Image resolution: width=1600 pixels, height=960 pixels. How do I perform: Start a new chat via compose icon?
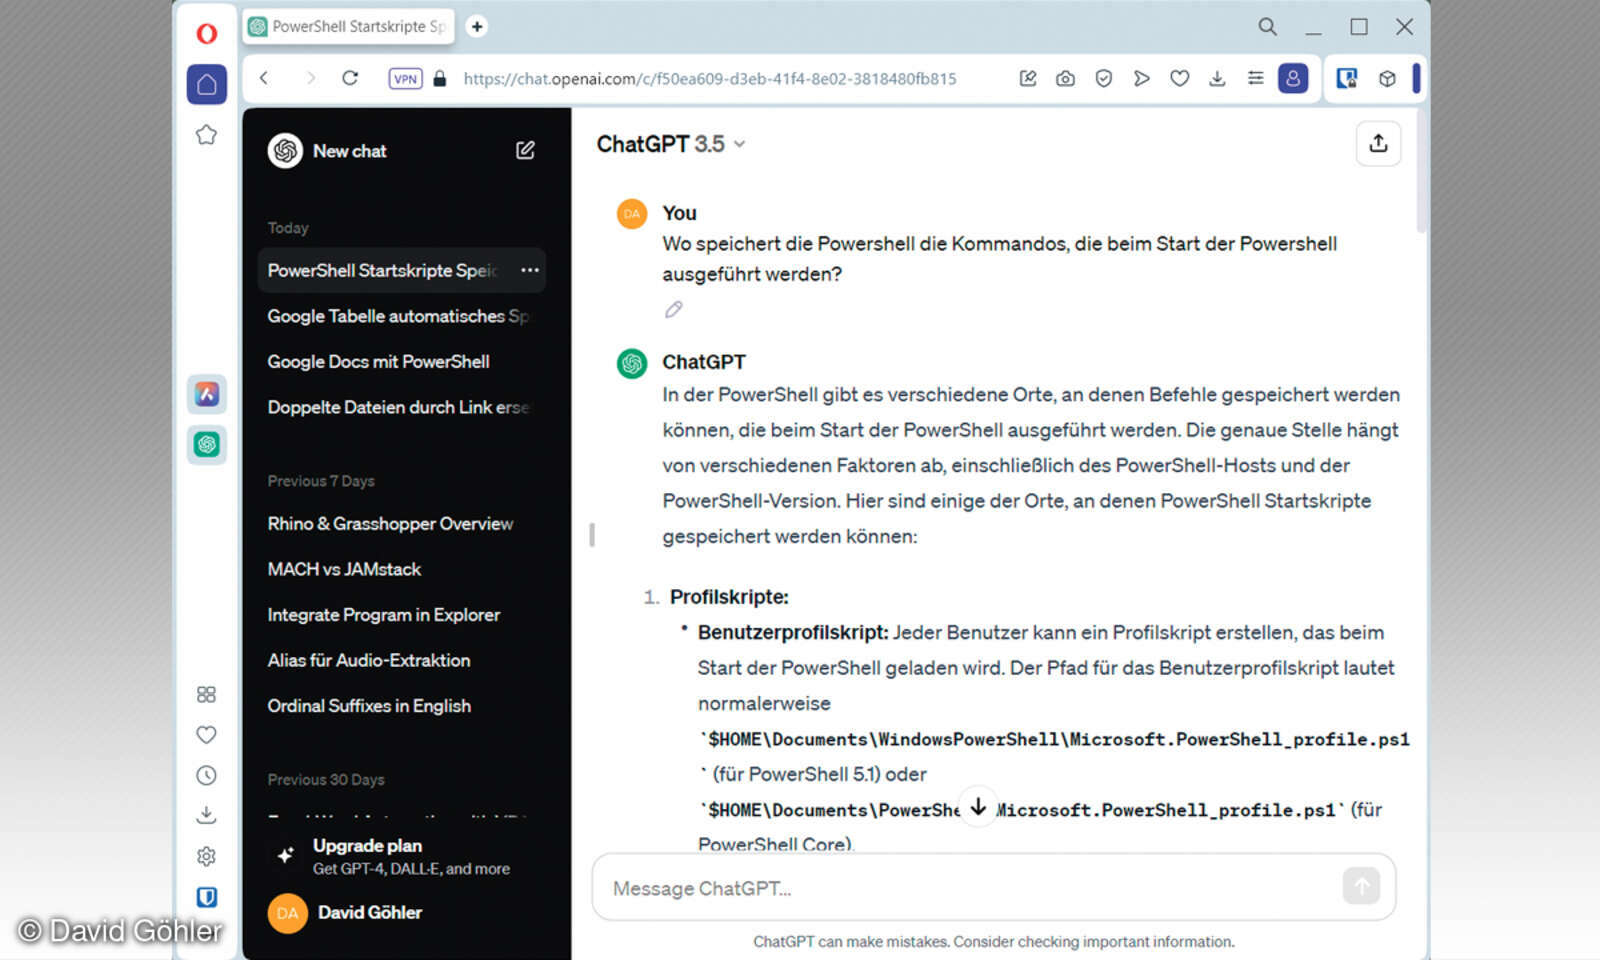pyautogui.click(x=524, y=150)
